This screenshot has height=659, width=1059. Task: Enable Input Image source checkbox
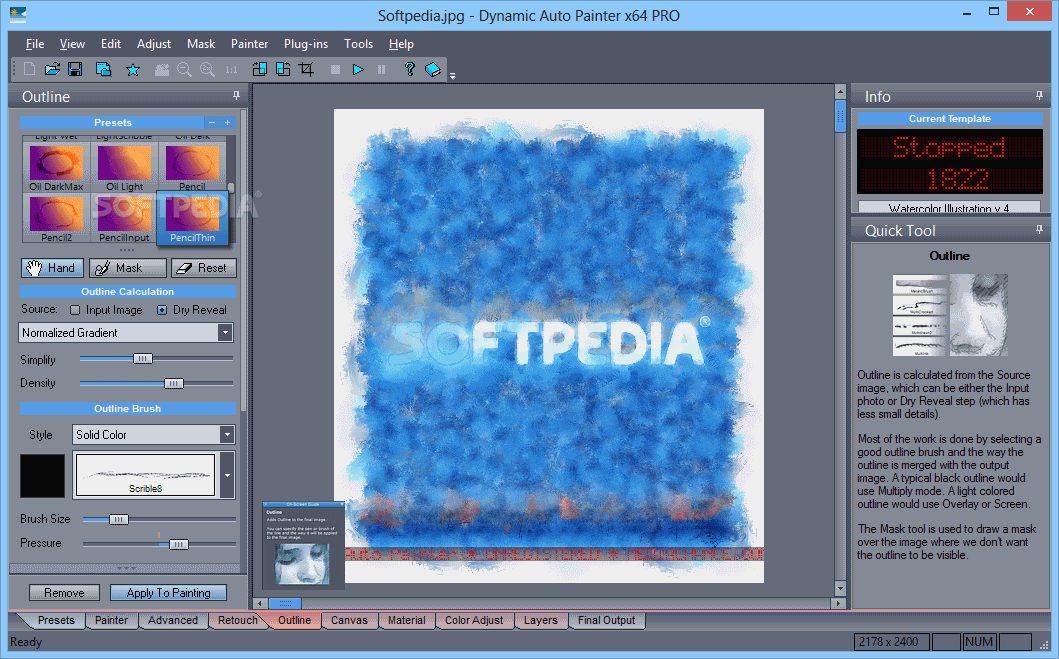75,310
